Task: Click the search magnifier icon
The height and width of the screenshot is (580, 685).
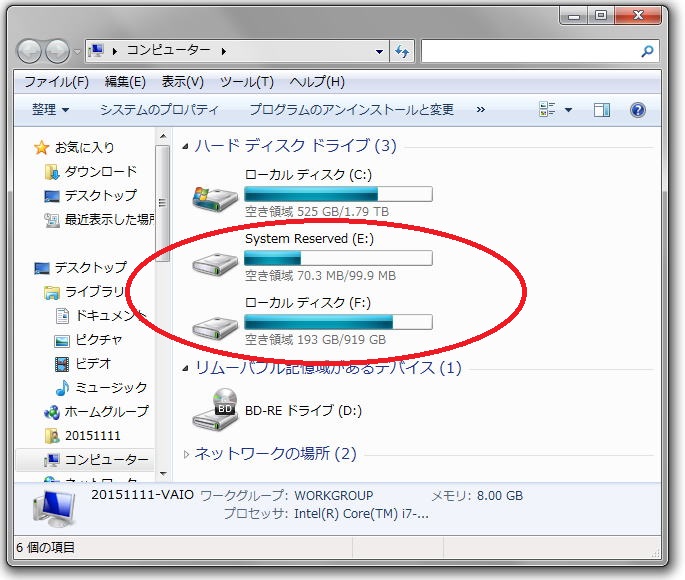Action: [x=647, y=51]
